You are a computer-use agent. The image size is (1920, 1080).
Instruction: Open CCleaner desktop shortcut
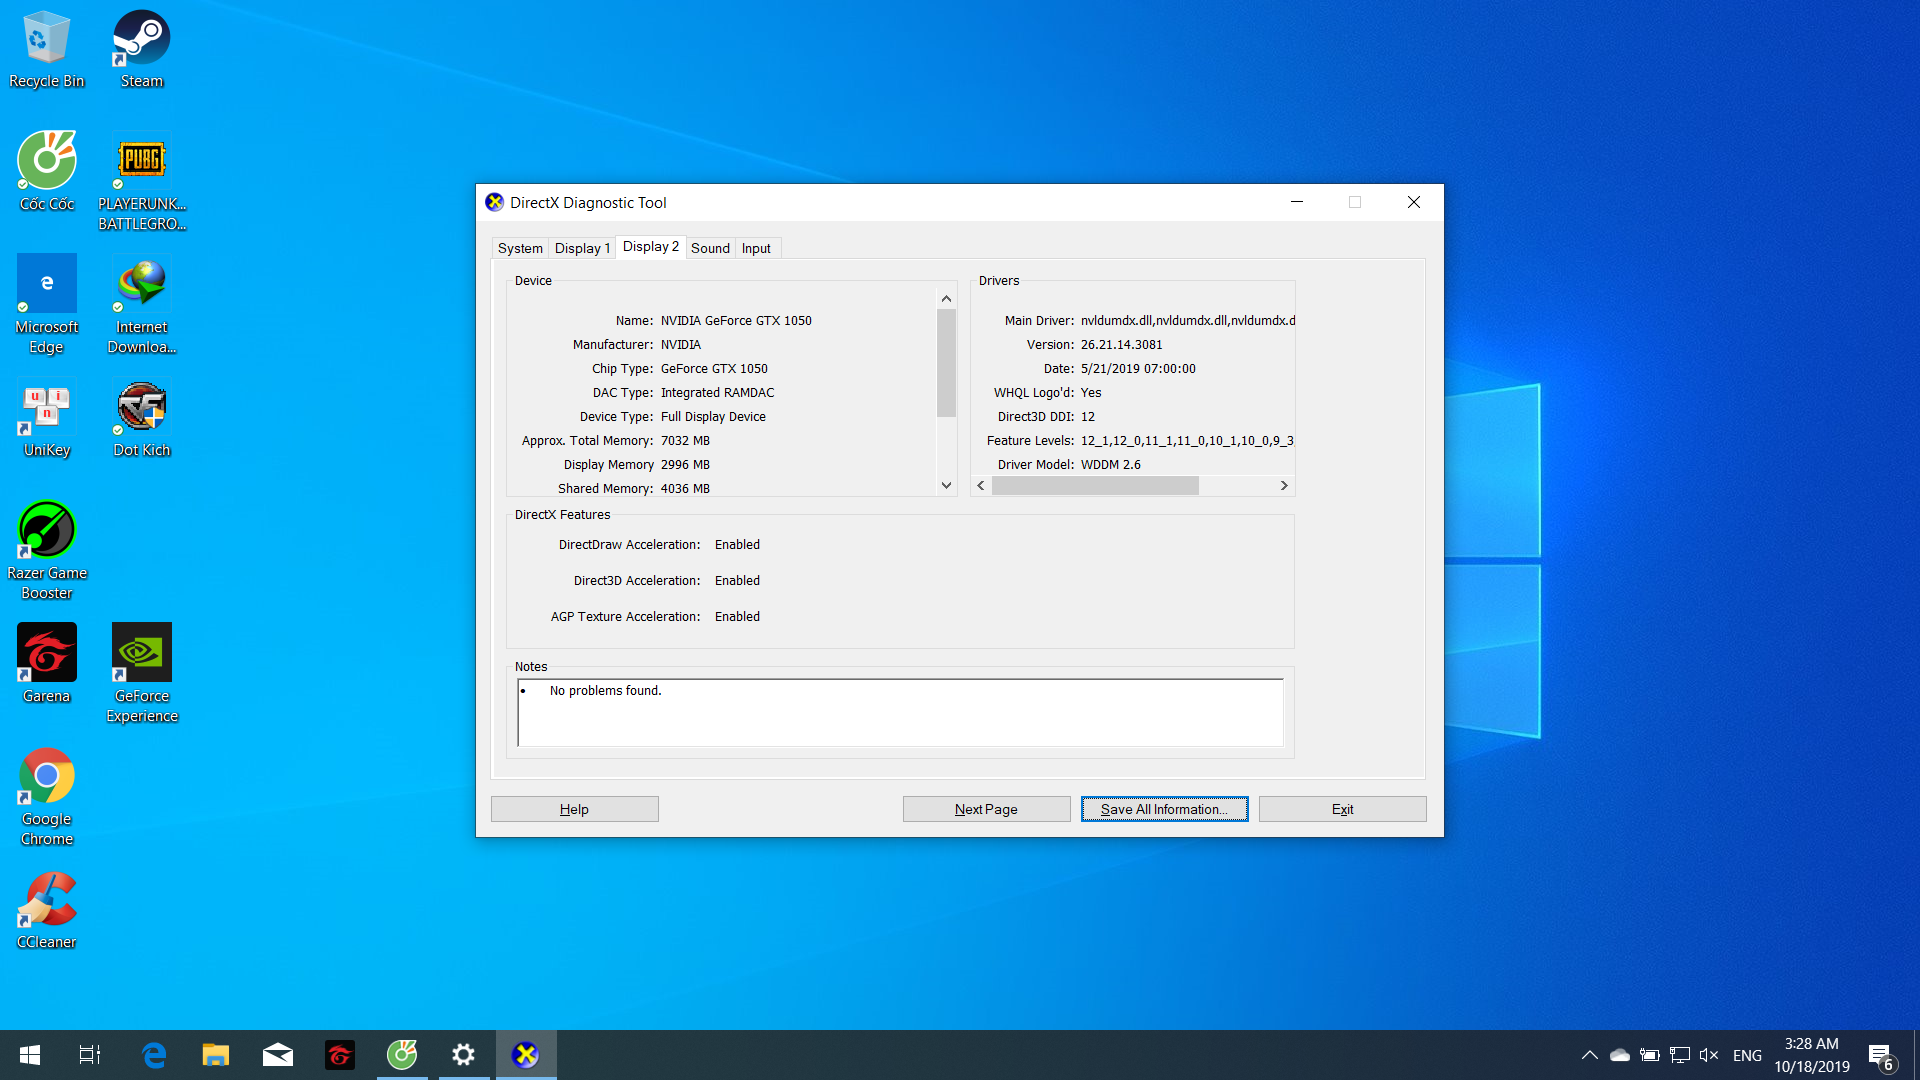pos(47,910)
